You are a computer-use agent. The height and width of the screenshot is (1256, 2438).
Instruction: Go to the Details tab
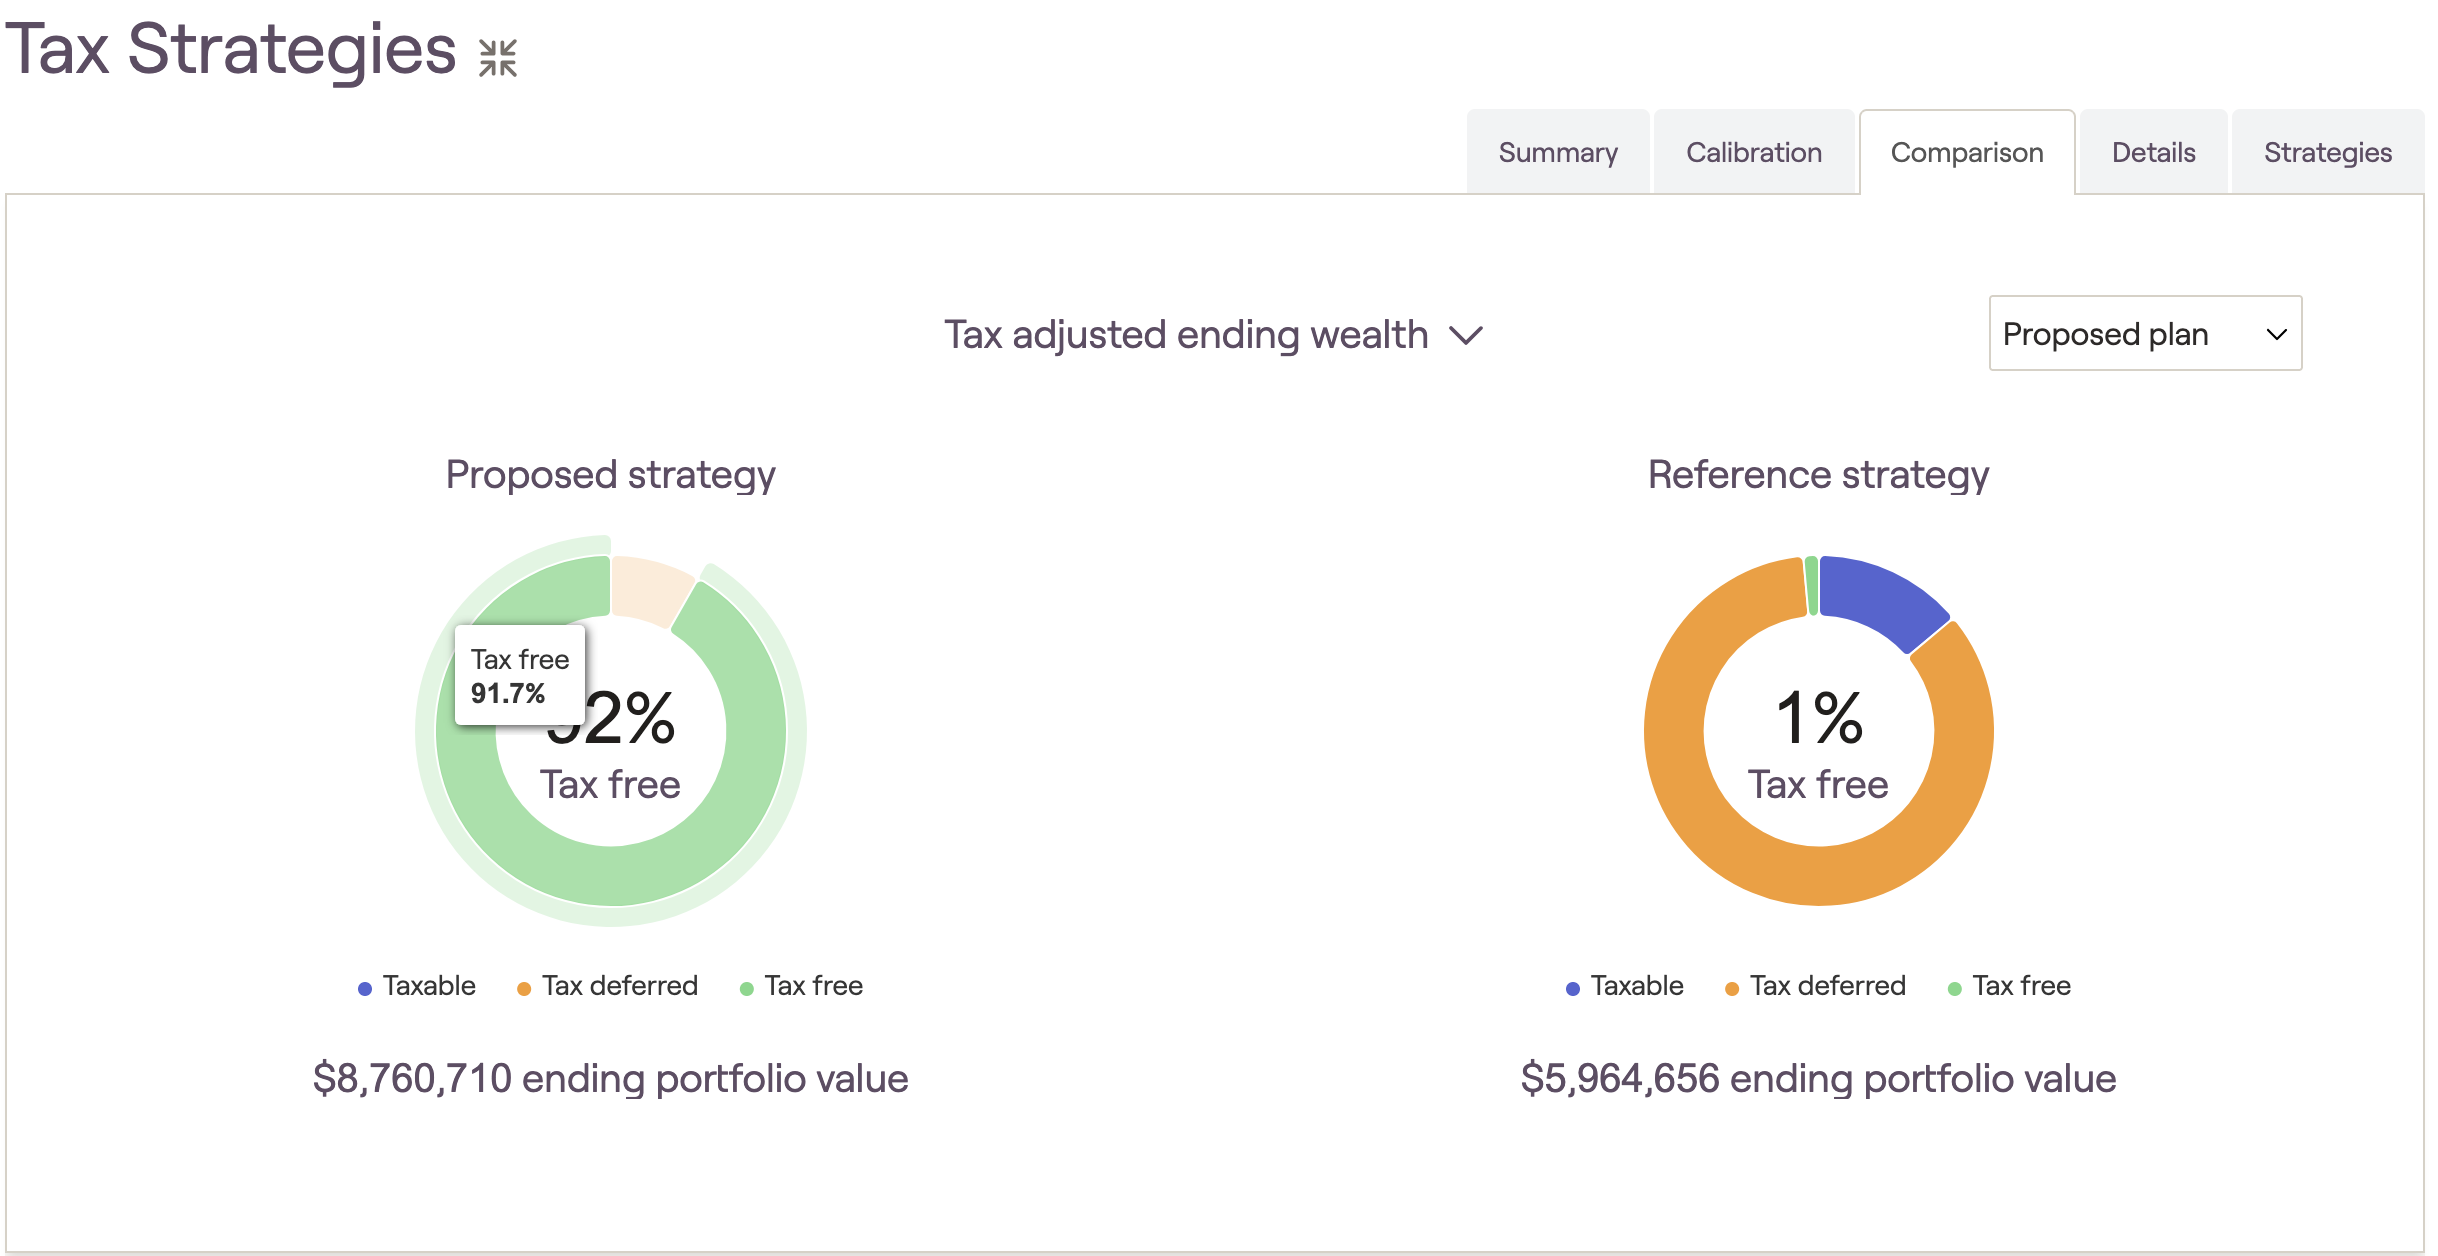click(2153, 152)
